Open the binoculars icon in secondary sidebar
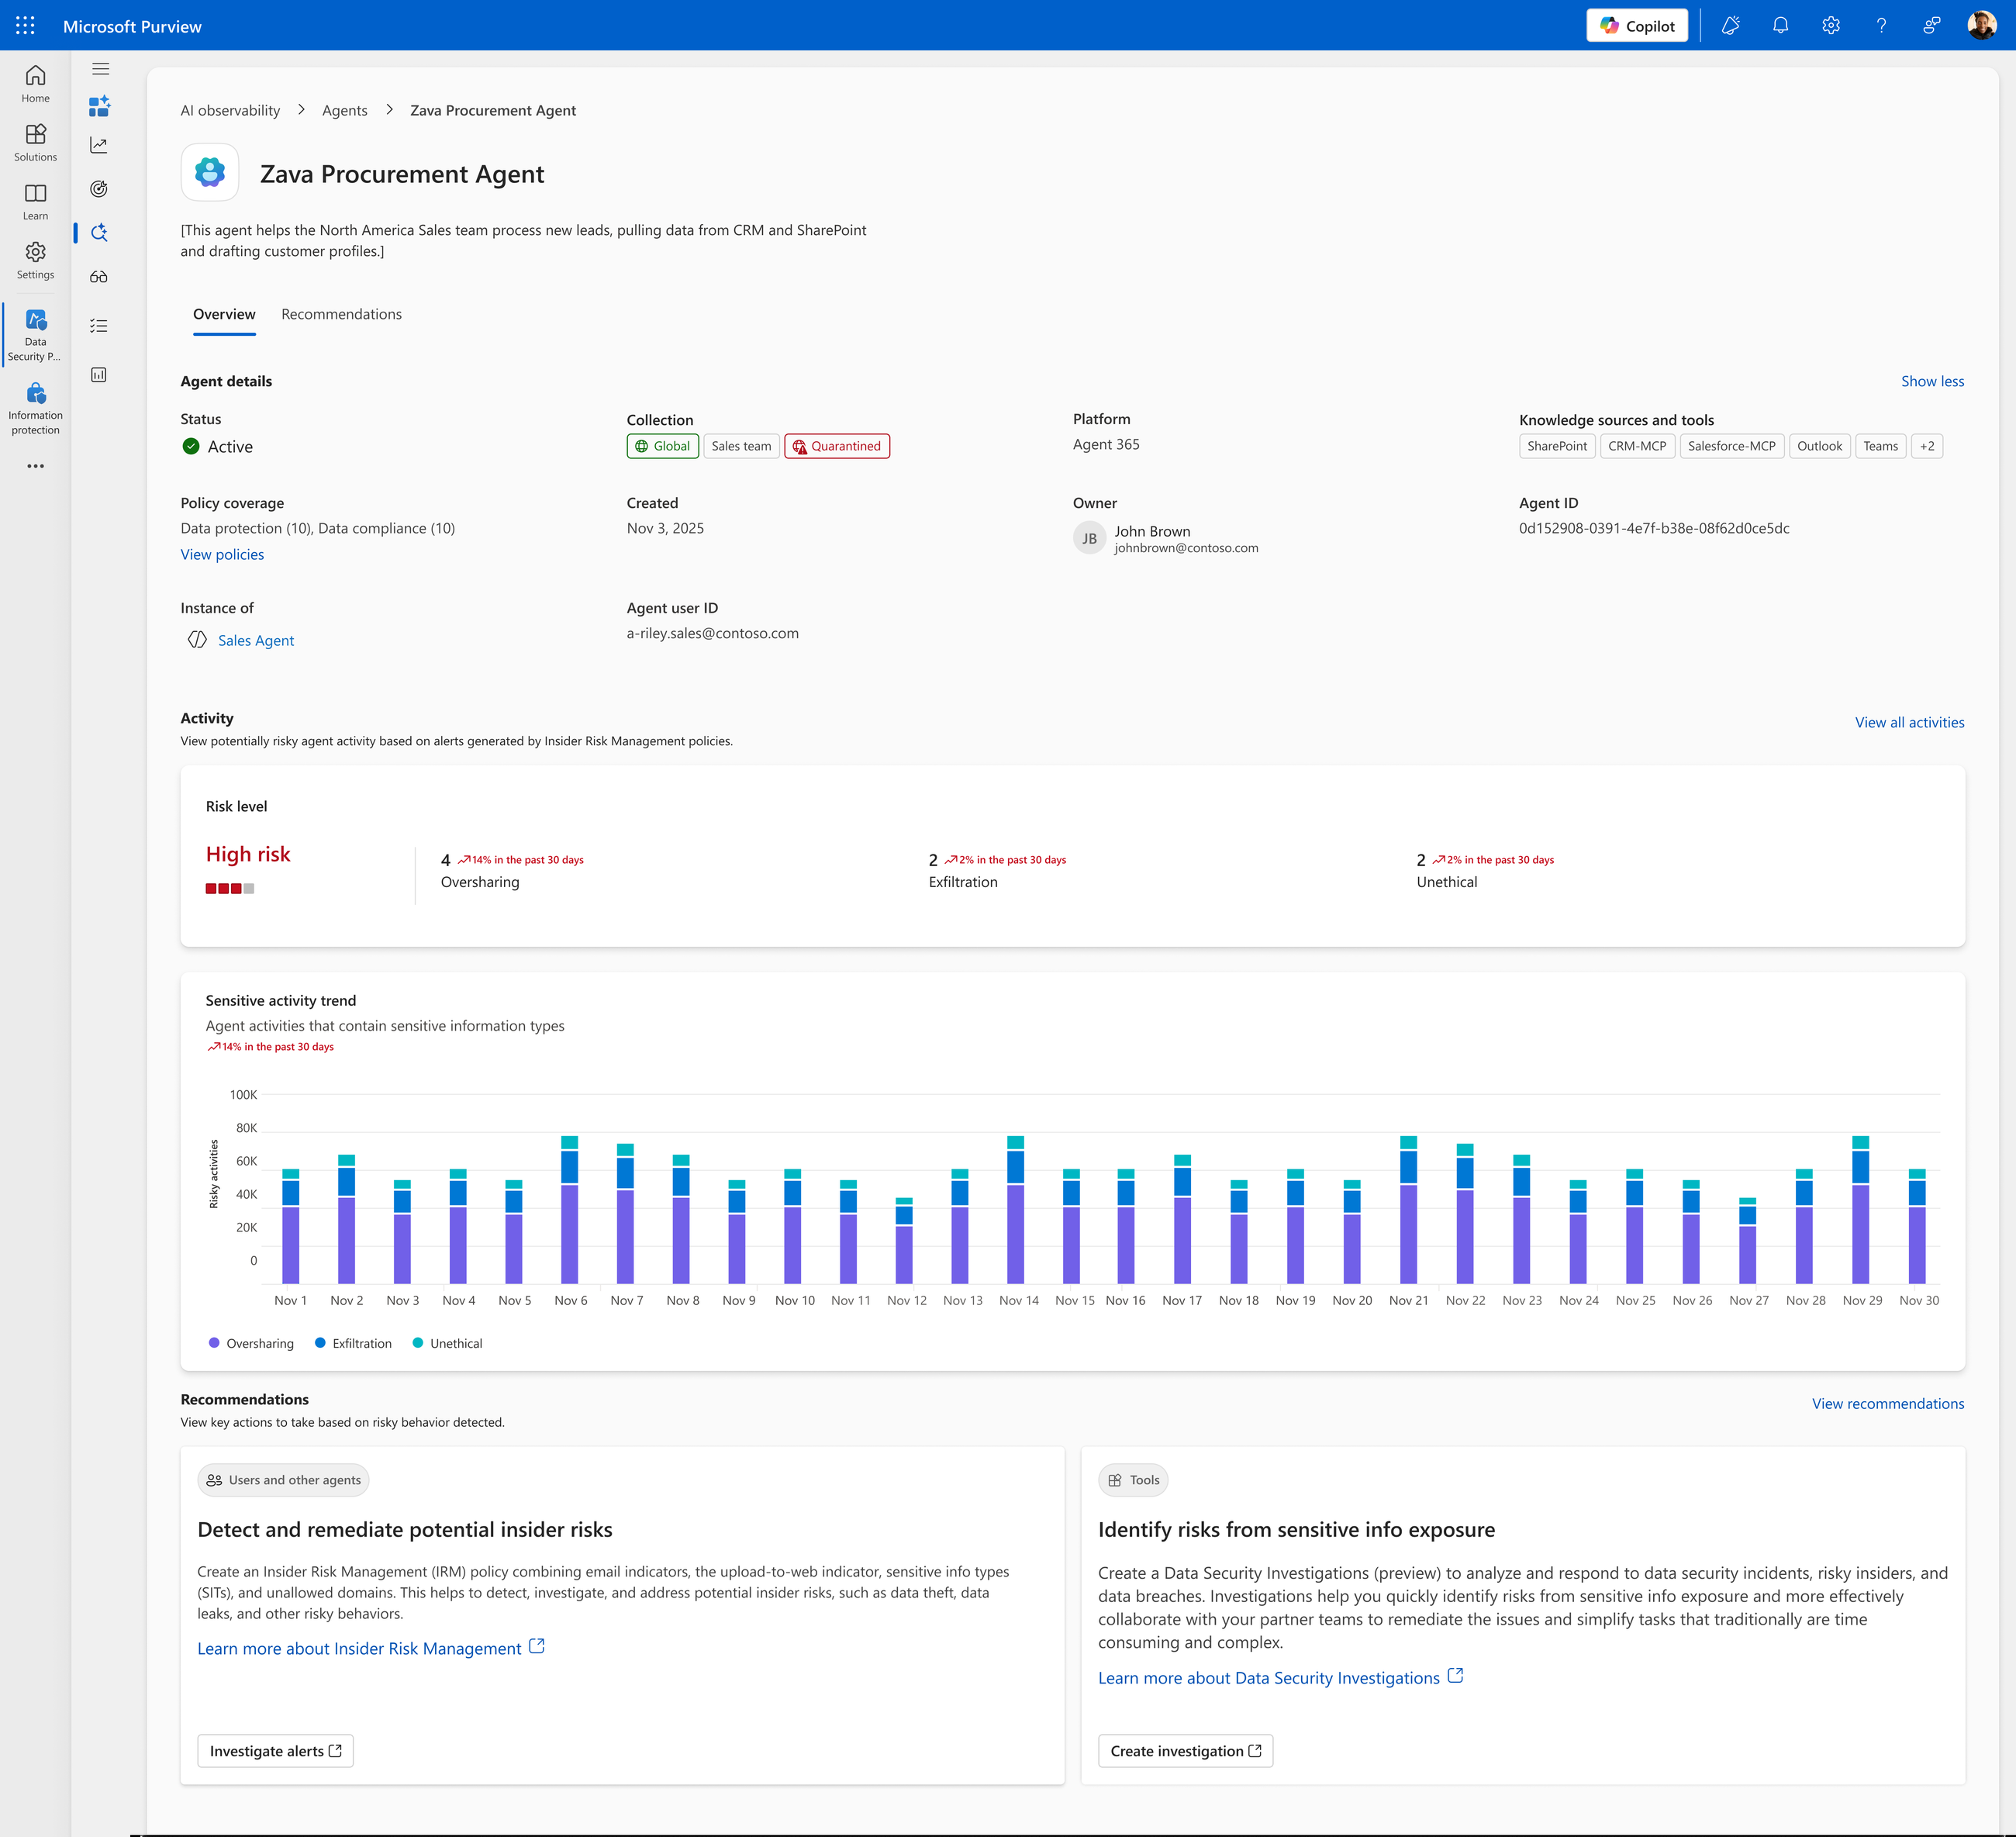Image resolution: width=2016 pixels, height=1837 pixels. pyautogui.click(x=99, y=277)
